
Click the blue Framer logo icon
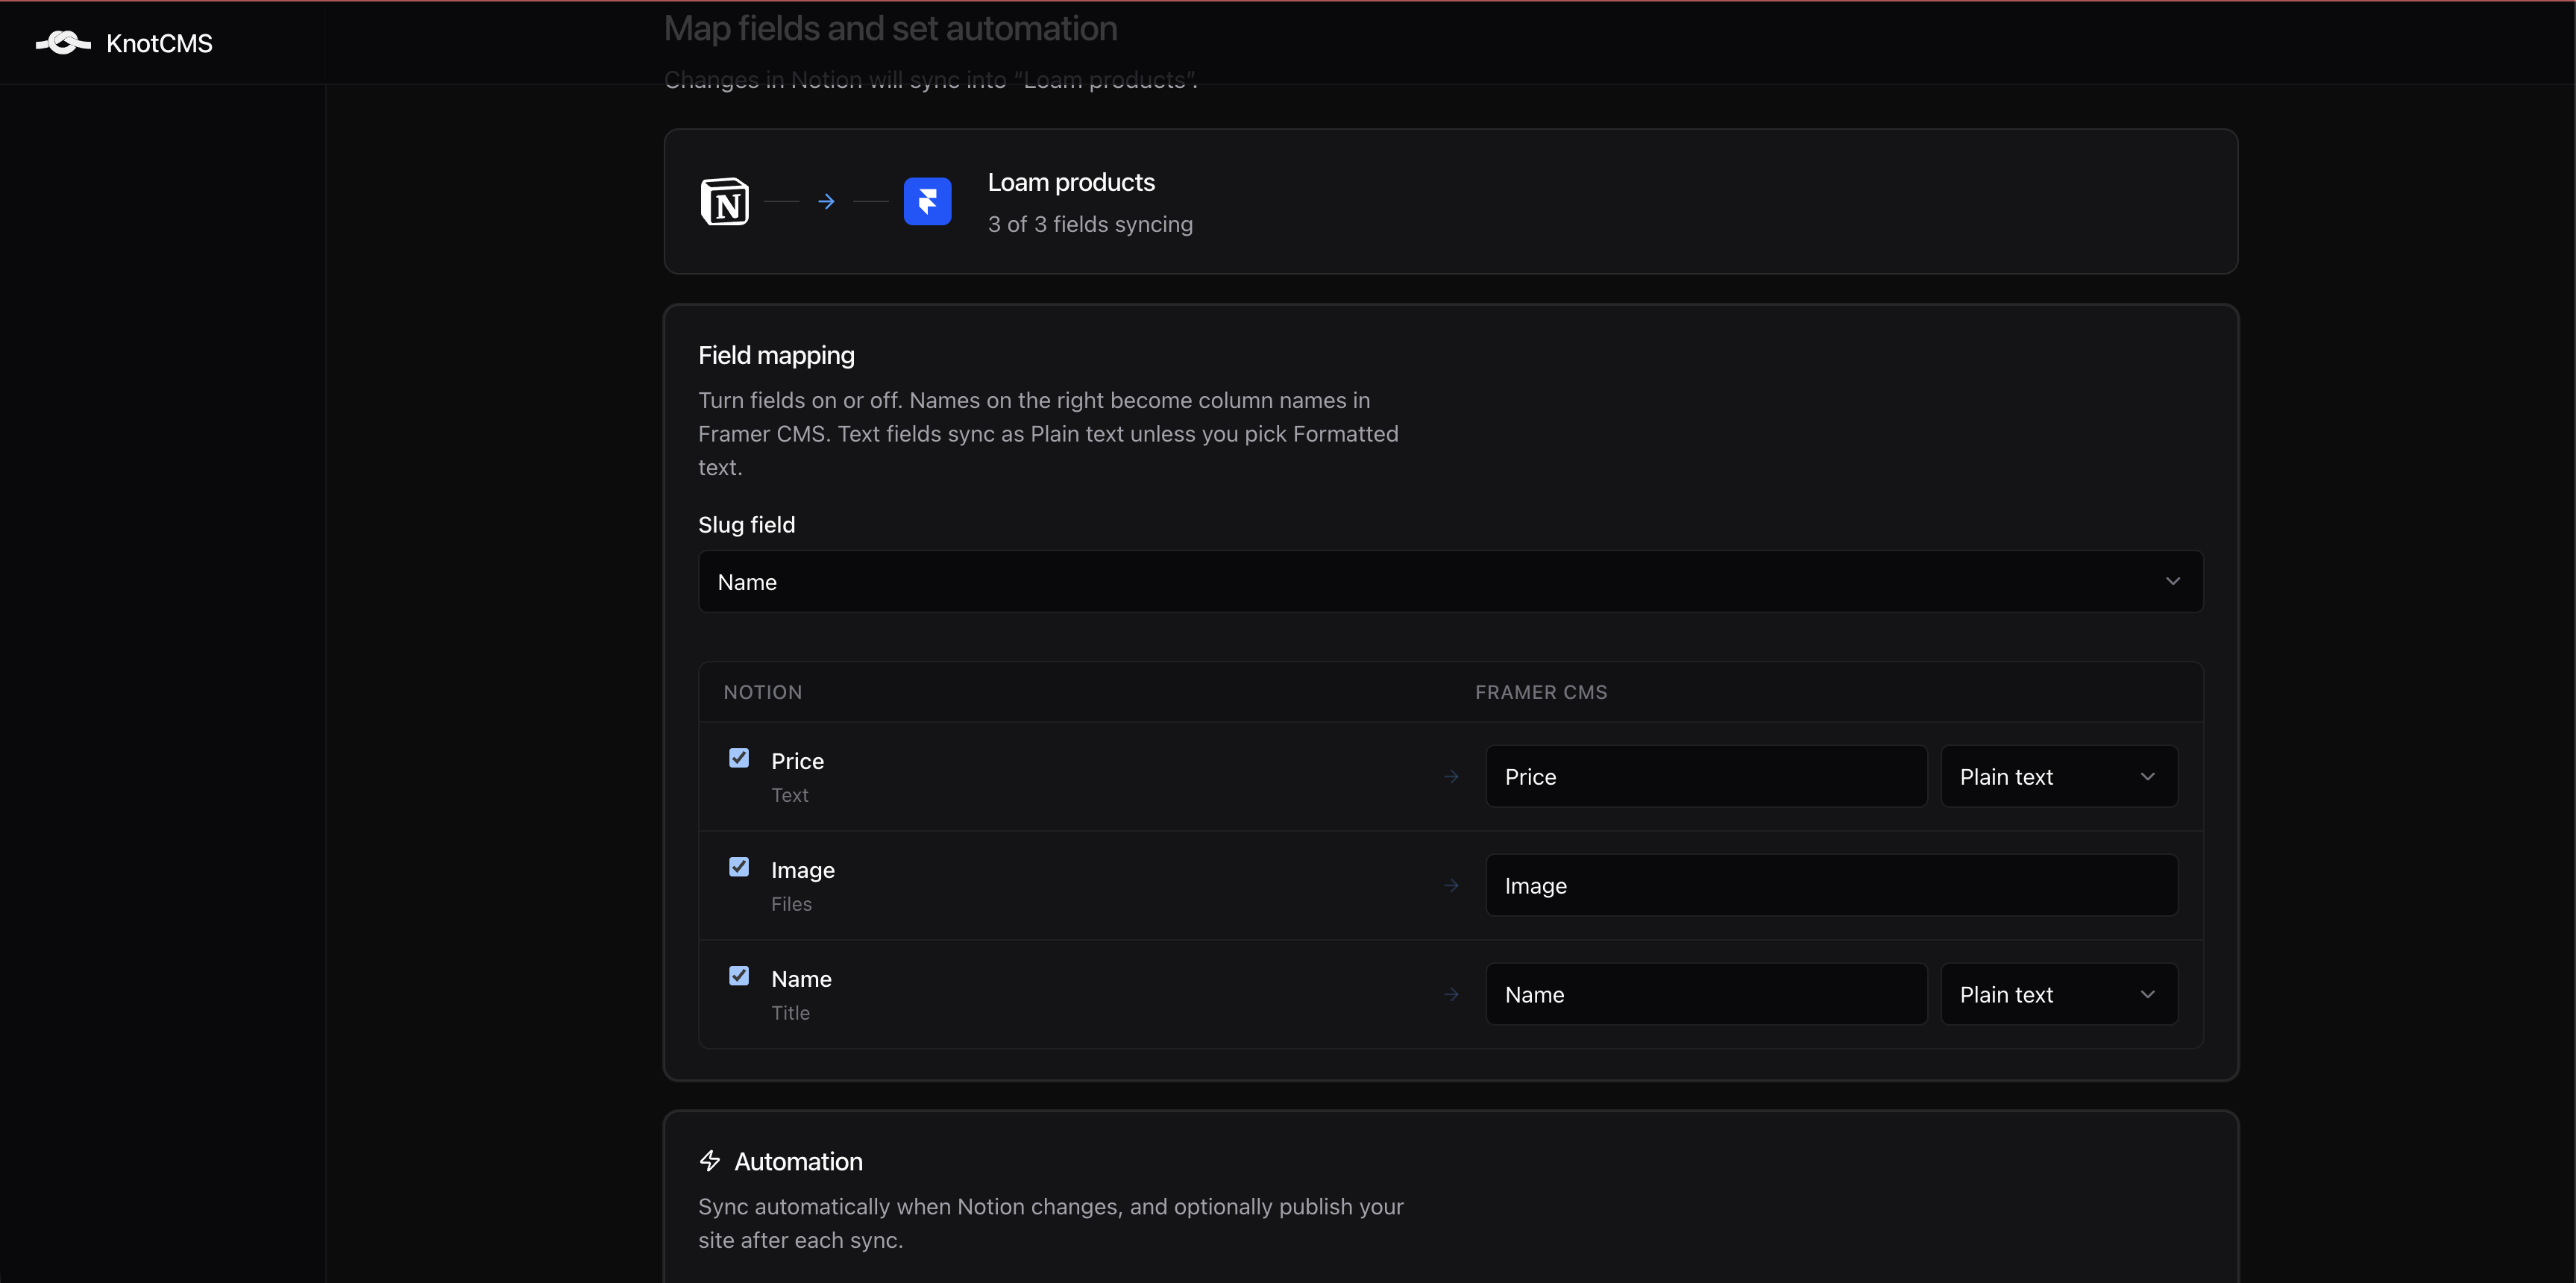927,202
